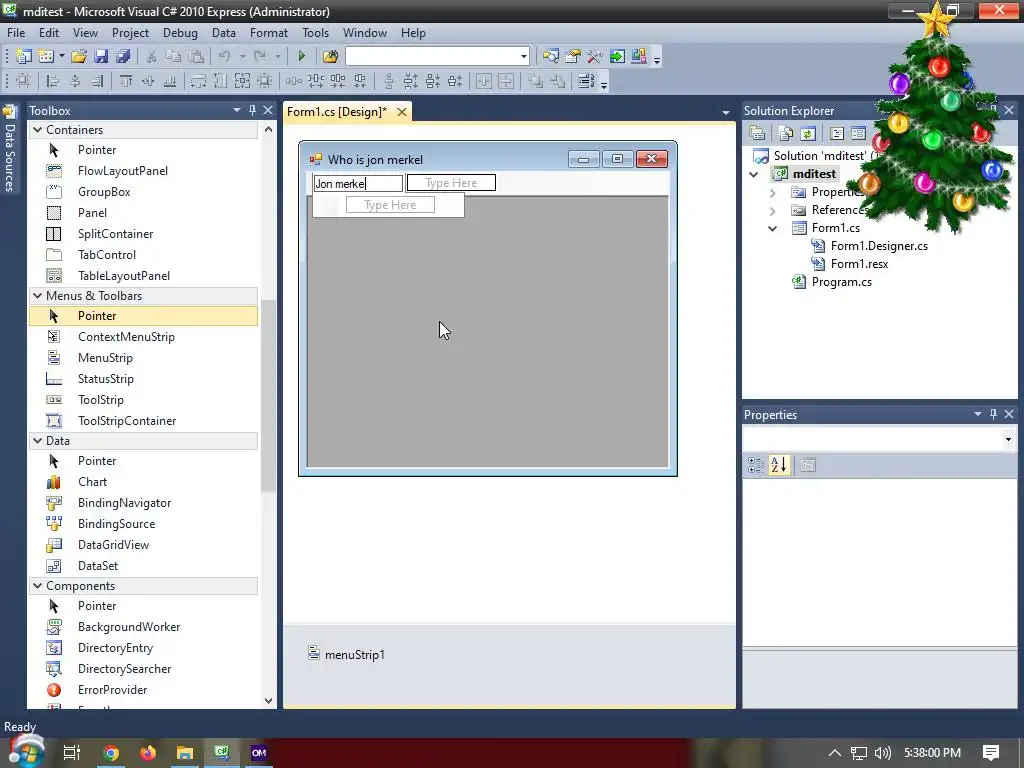Start debugging with the green play arrow
This screenshot has height=768, width=1024.
click(x=302, y=56)
